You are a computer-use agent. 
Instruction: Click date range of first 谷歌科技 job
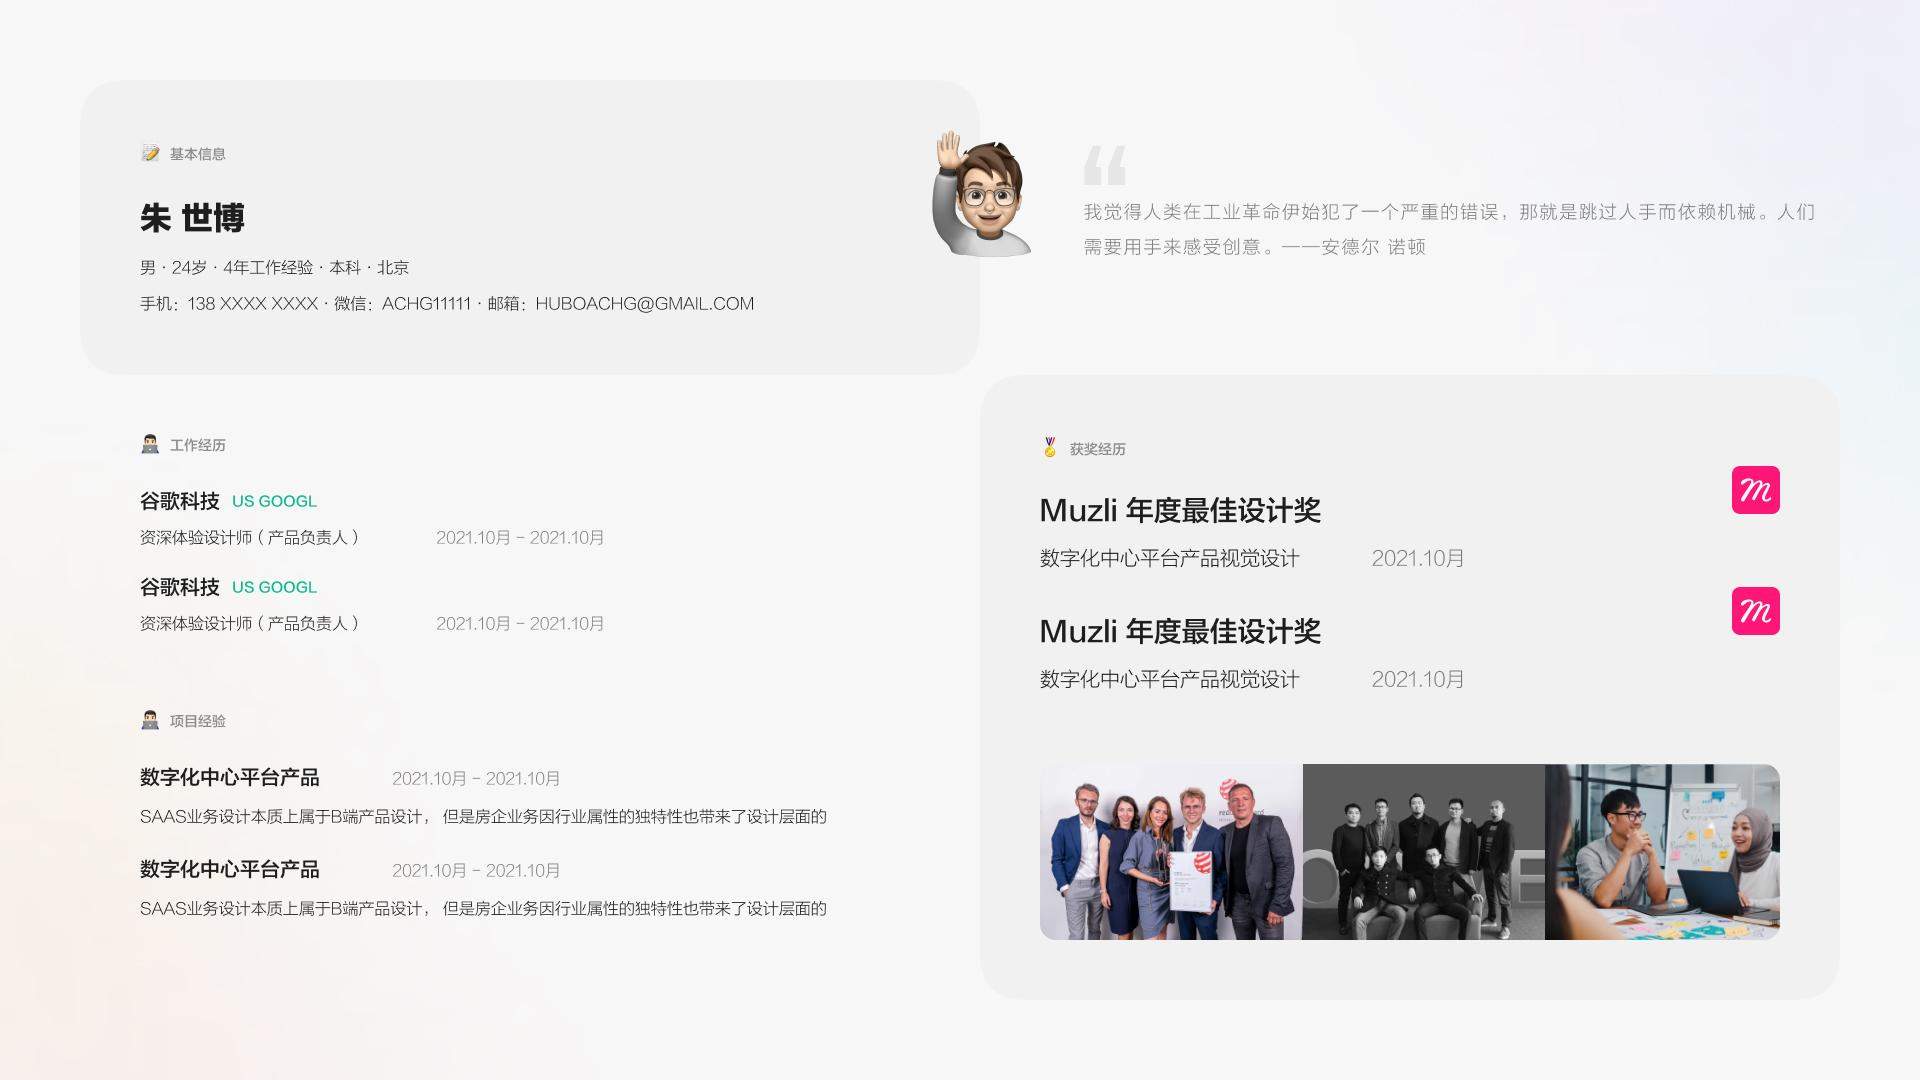point(520,537)
